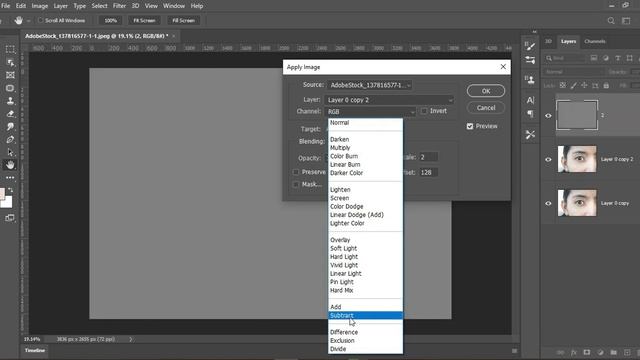Select the Pen tool
640x360 pixels.
point(10,140)
